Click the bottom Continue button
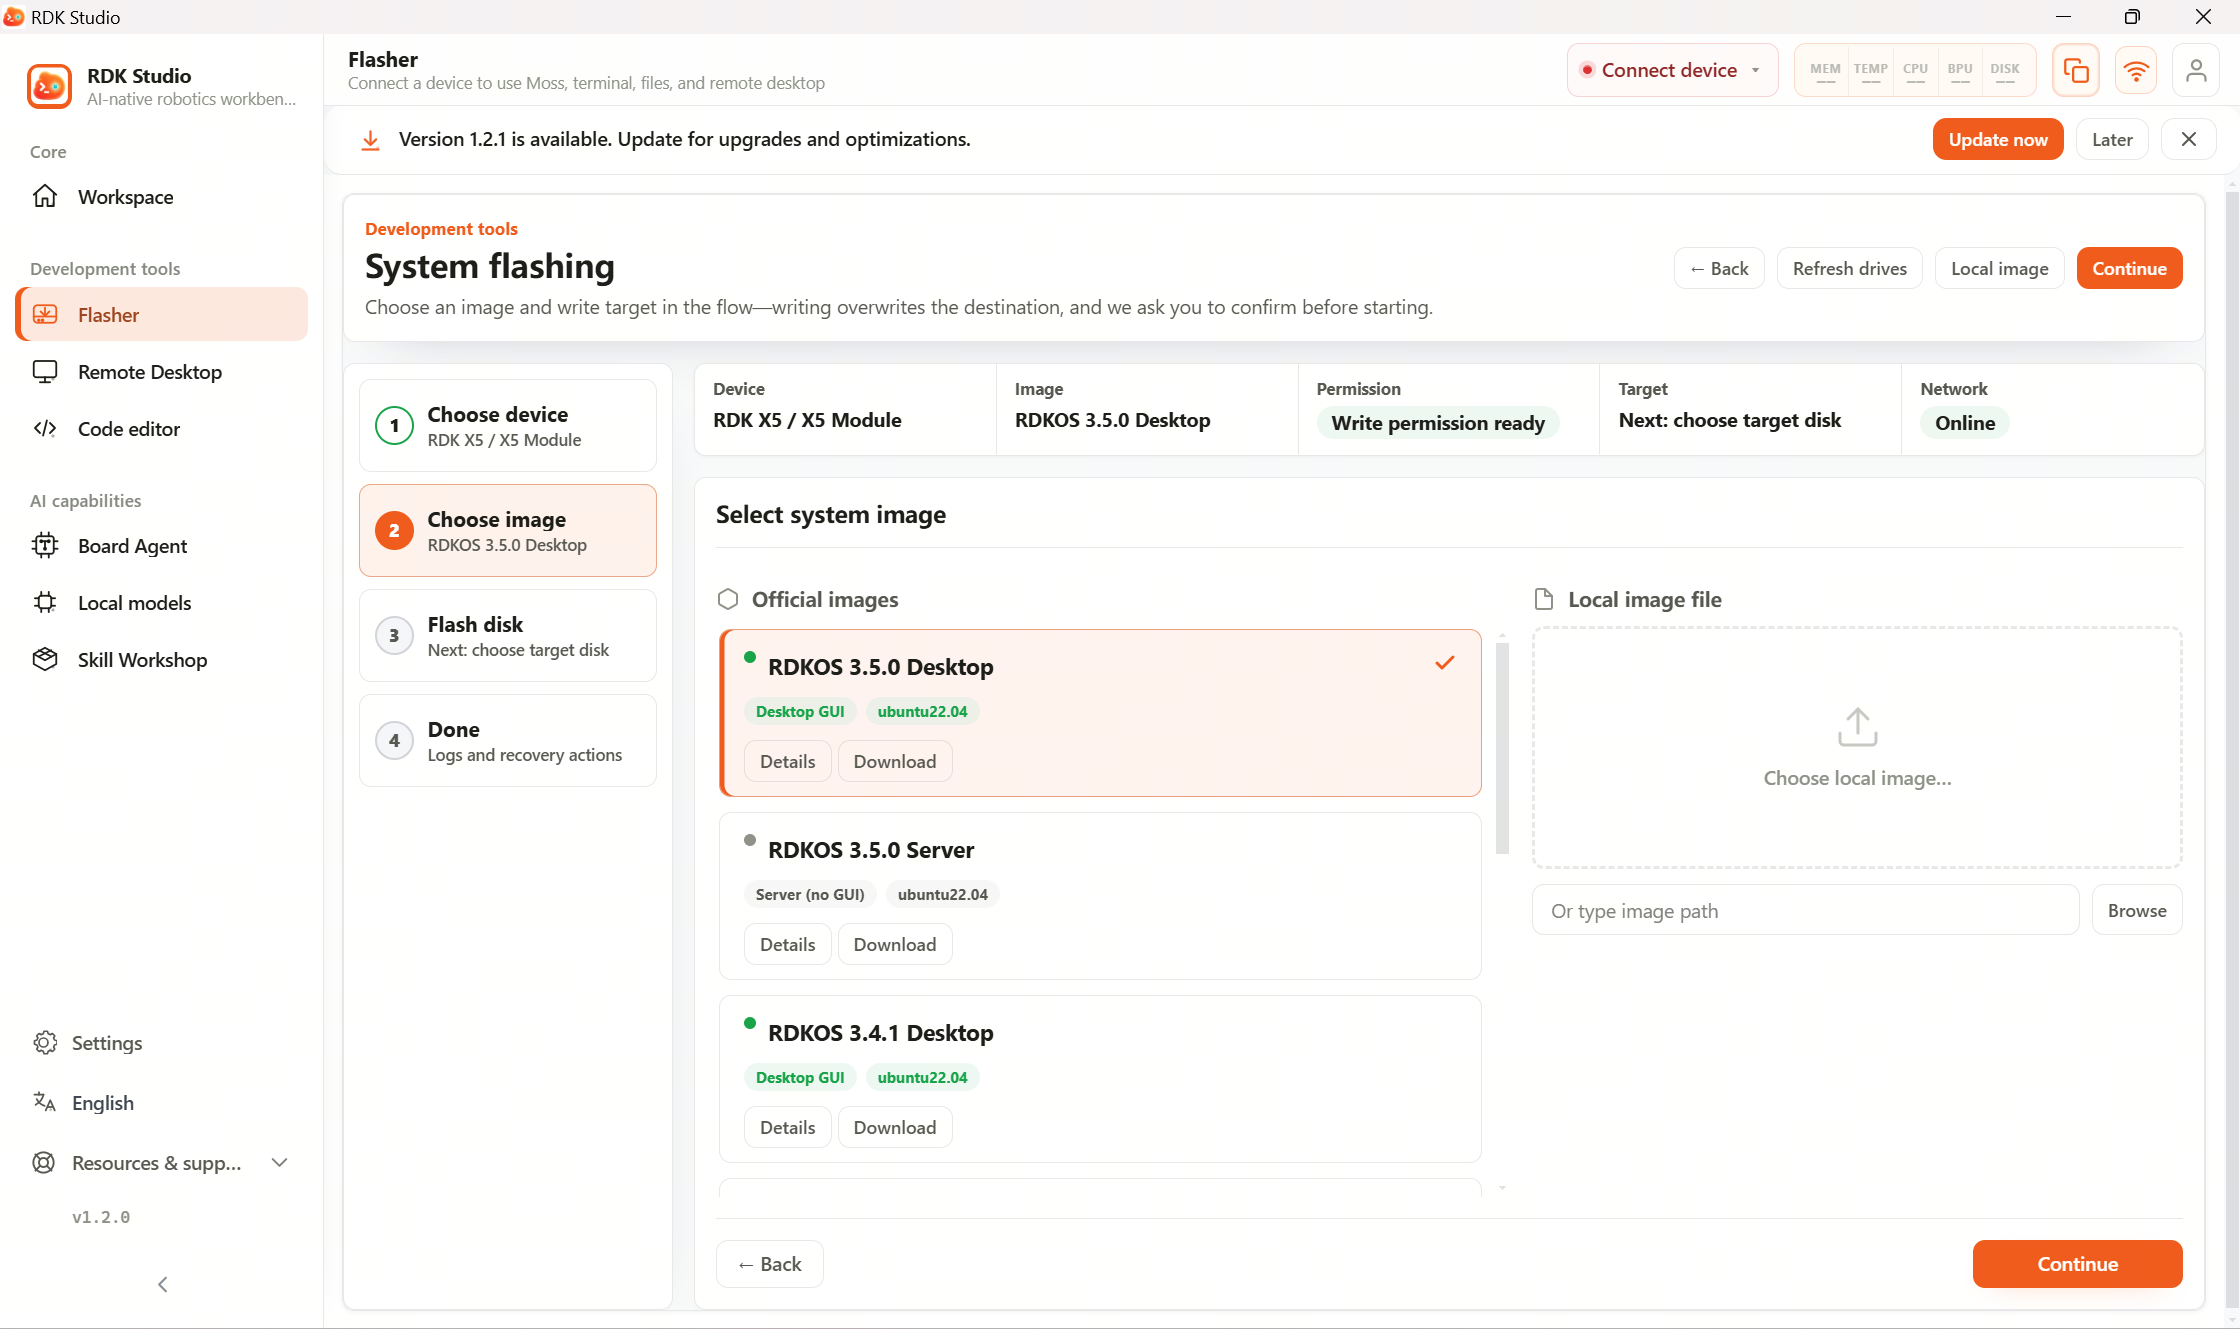The image size is (2240, 1329). pyautogui.click(x=2077, y=1264)
